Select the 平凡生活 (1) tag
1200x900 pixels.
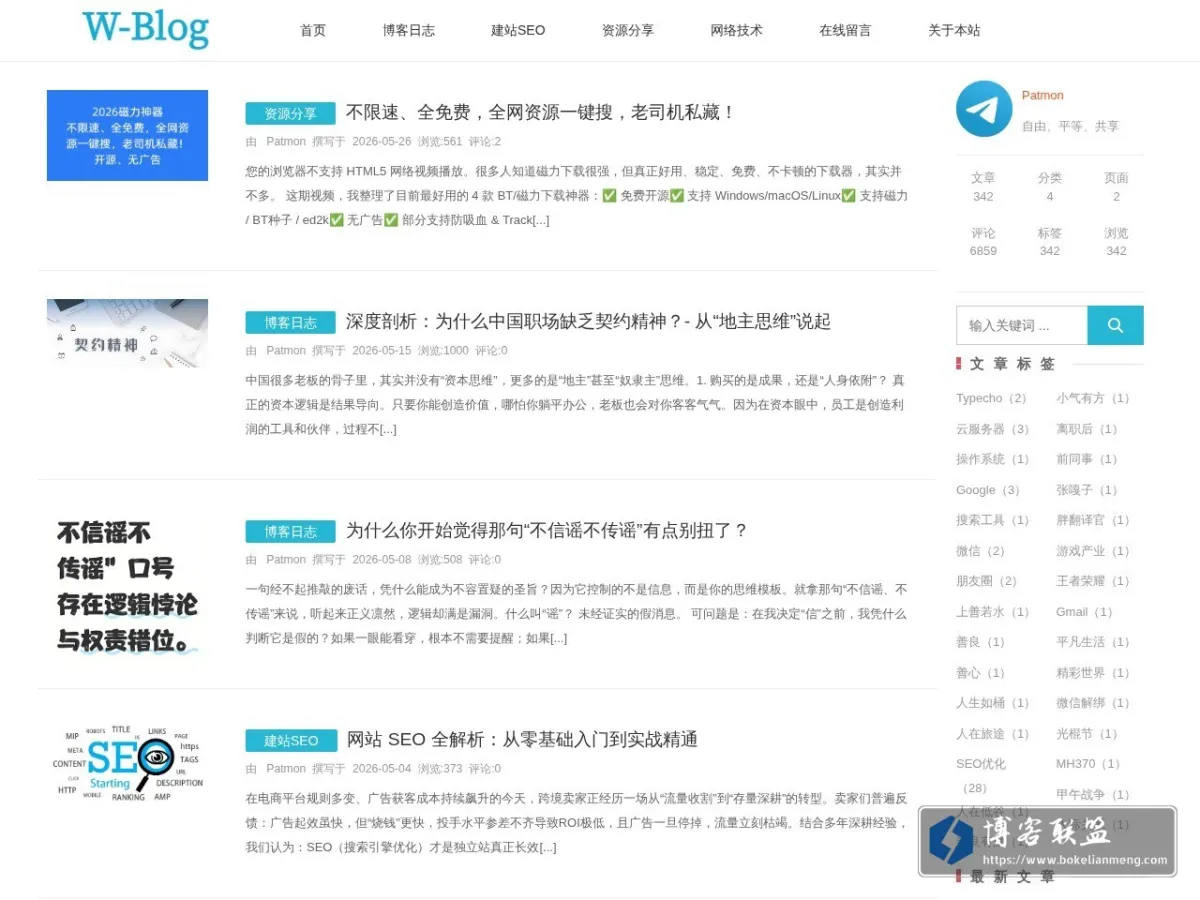[x=1092, y=642]
